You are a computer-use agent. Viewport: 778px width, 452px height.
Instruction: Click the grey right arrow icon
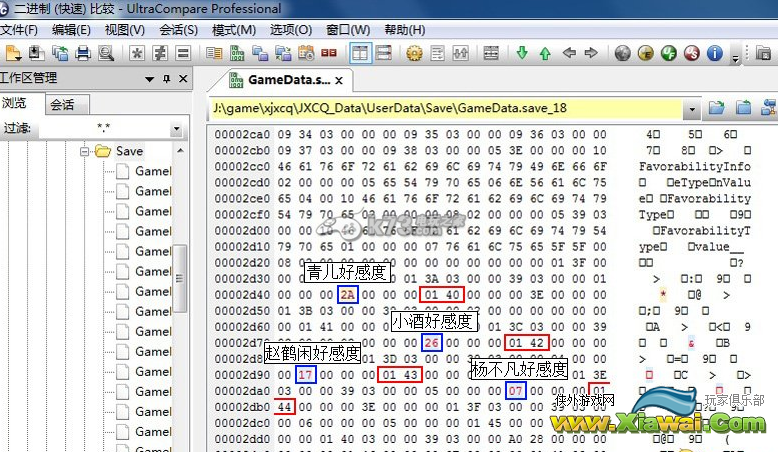pos(591,53)
